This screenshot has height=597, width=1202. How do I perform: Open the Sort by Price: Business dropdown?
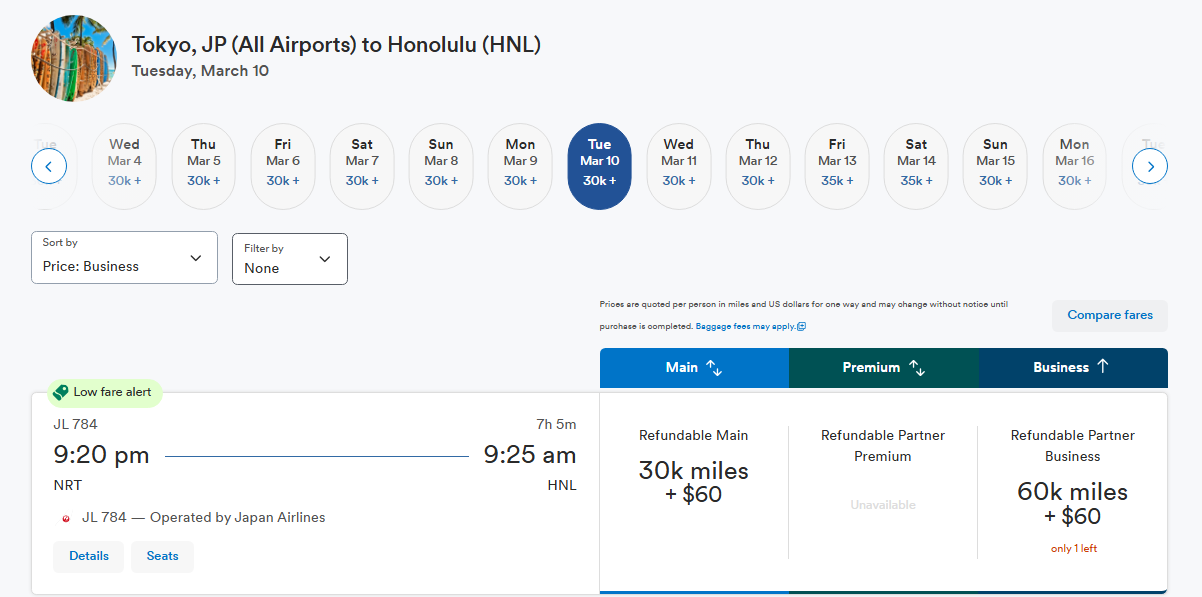(124, 257)
